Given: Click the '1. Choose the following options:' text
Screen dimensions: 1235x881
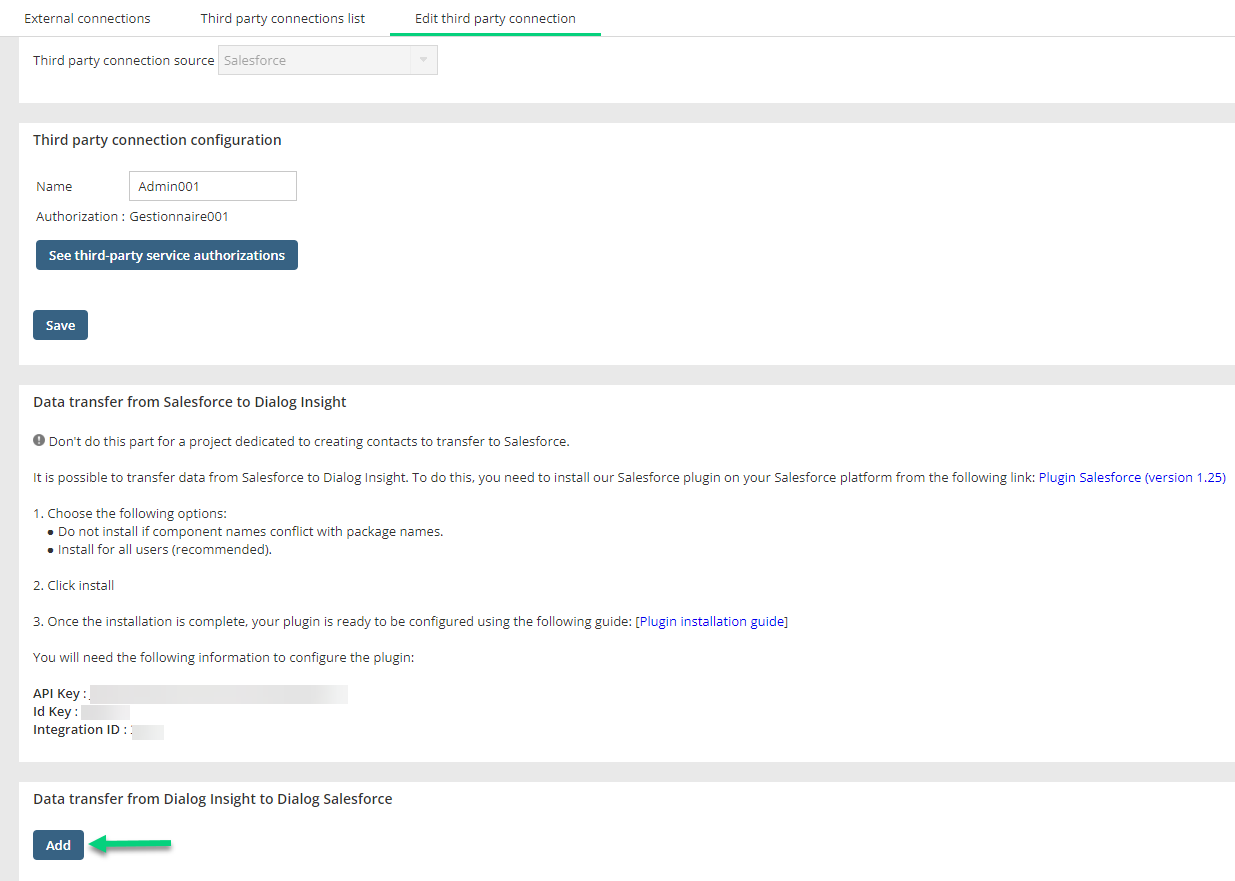Looking at the screenshot, I should 130,513.
